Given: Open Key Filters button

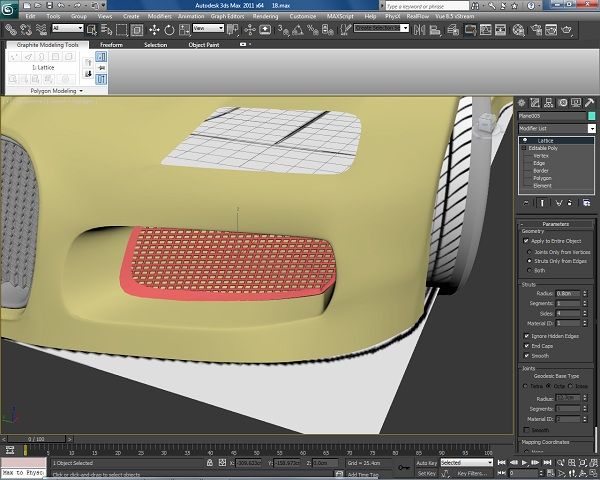Looking at the screenshot, I should click(472, 473).
